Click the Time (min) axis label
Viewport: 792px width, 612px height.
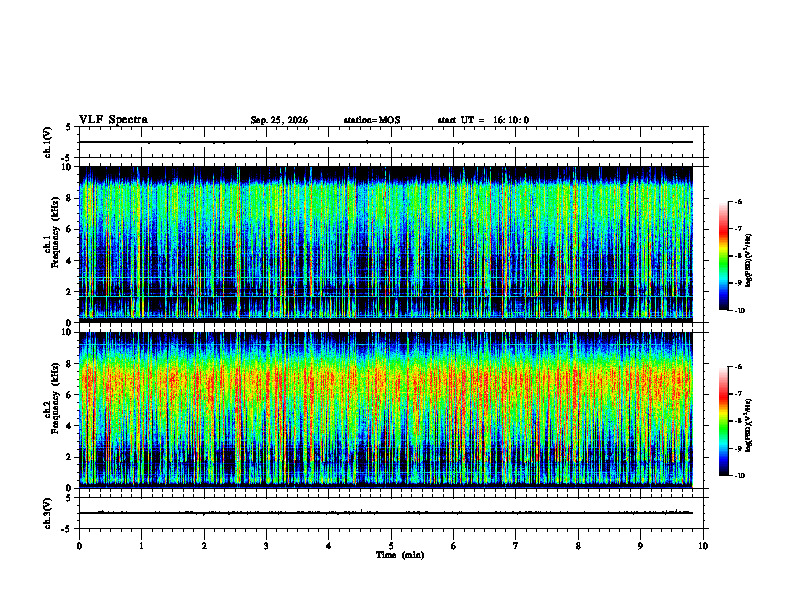400,555
